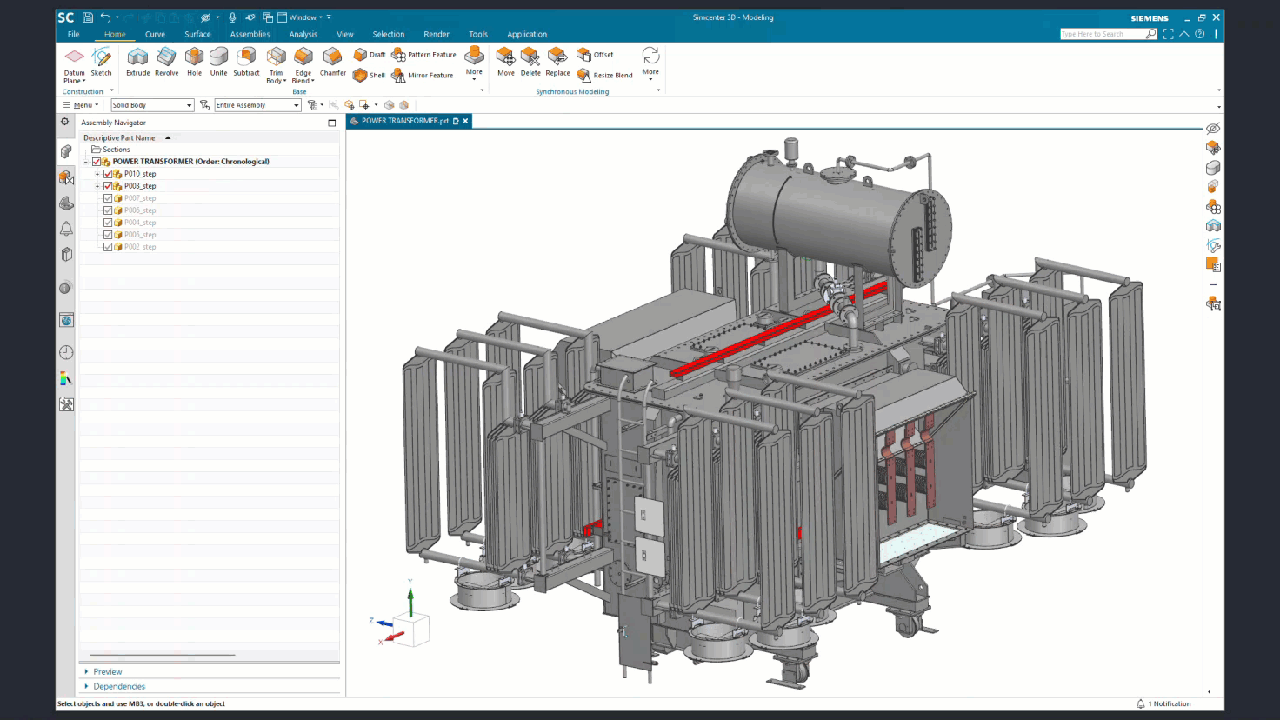Open the Analysis ribbon tab
Screen dimensions: 1280x720
[303, 34]
